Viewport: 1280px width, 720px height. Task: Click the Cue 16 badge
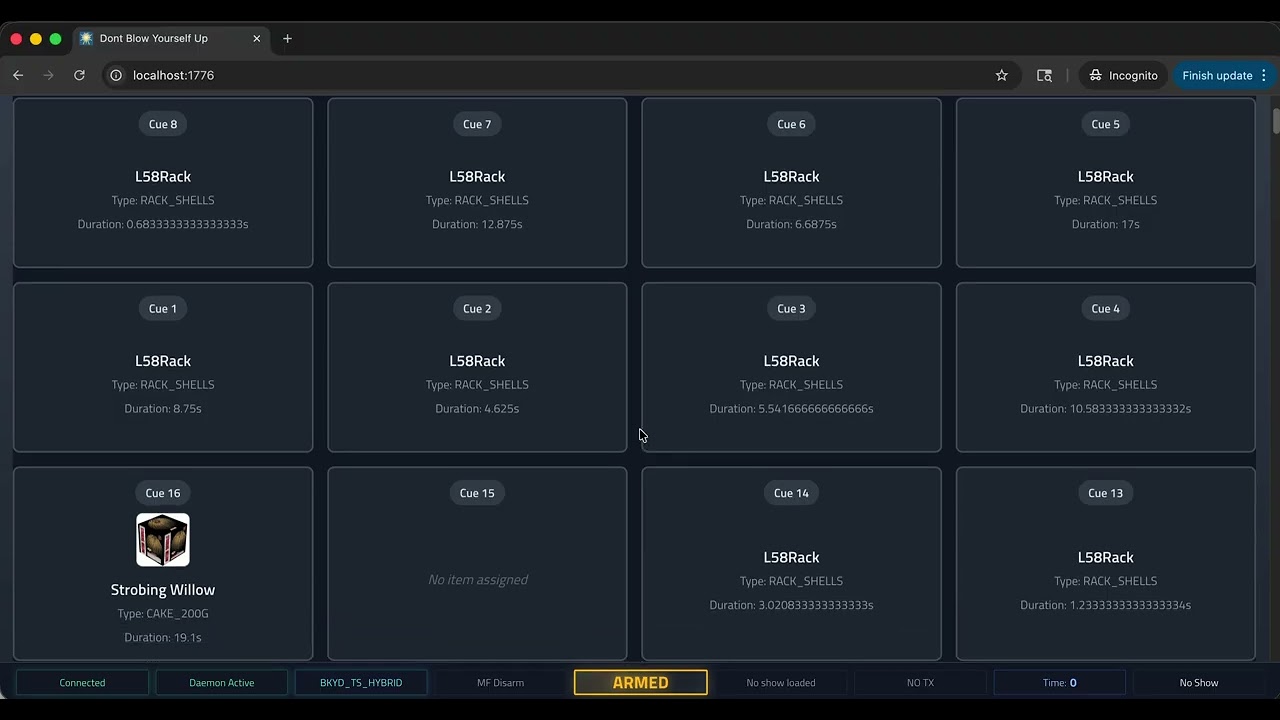[x=163, y=493]
